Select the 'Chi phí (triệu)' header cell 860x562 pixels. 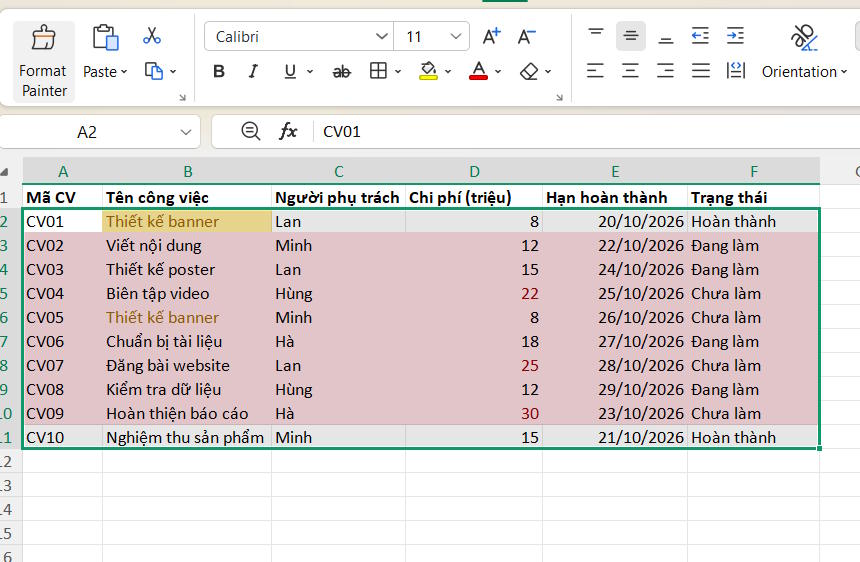tap(474, 197)
